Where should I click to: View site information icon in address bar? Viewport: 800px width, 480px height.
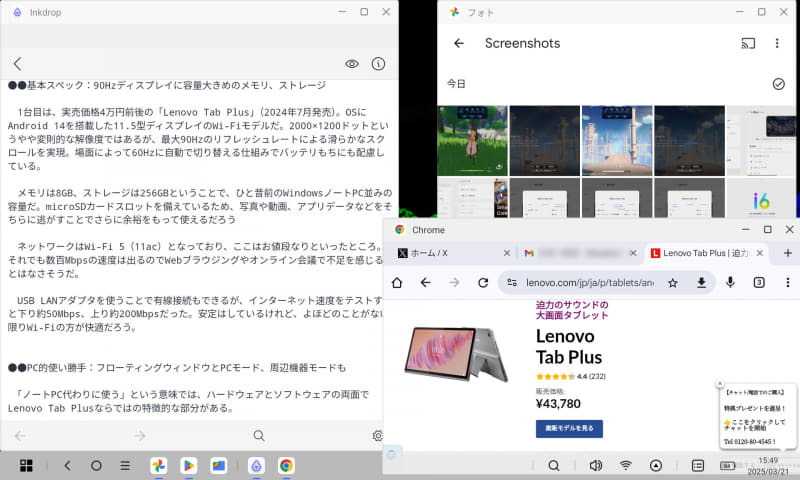(512, 283)
